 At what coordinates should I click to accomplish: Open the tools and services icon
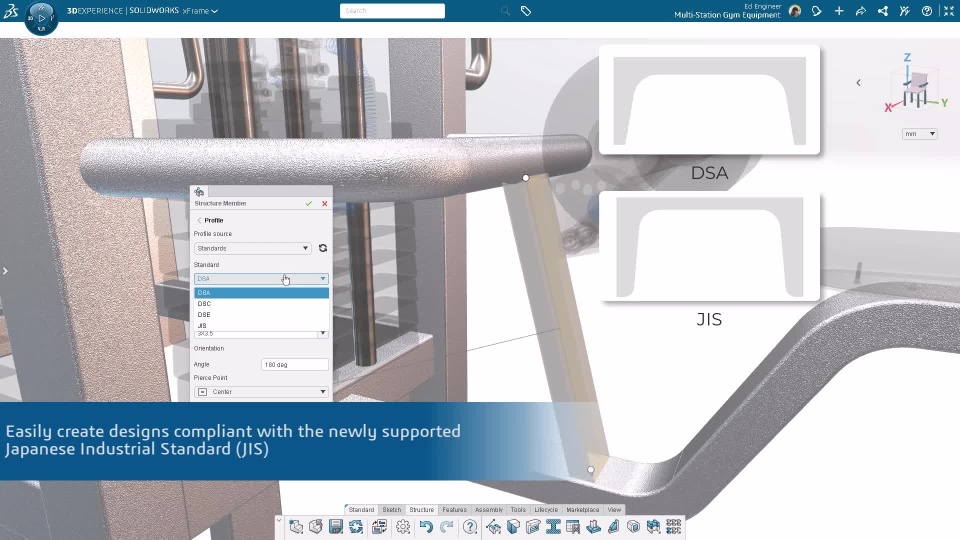click(904, 10)
